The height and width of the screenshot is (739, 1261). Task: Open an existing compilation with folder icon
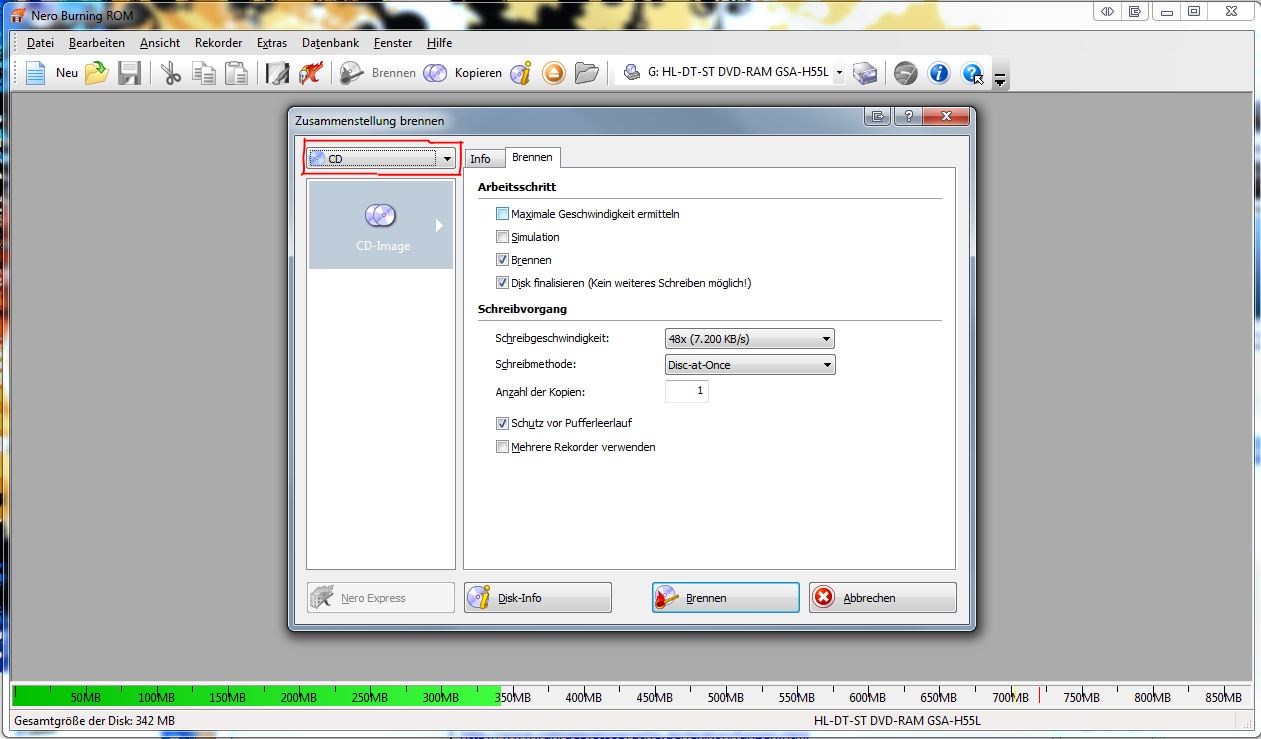coord(96,73)
